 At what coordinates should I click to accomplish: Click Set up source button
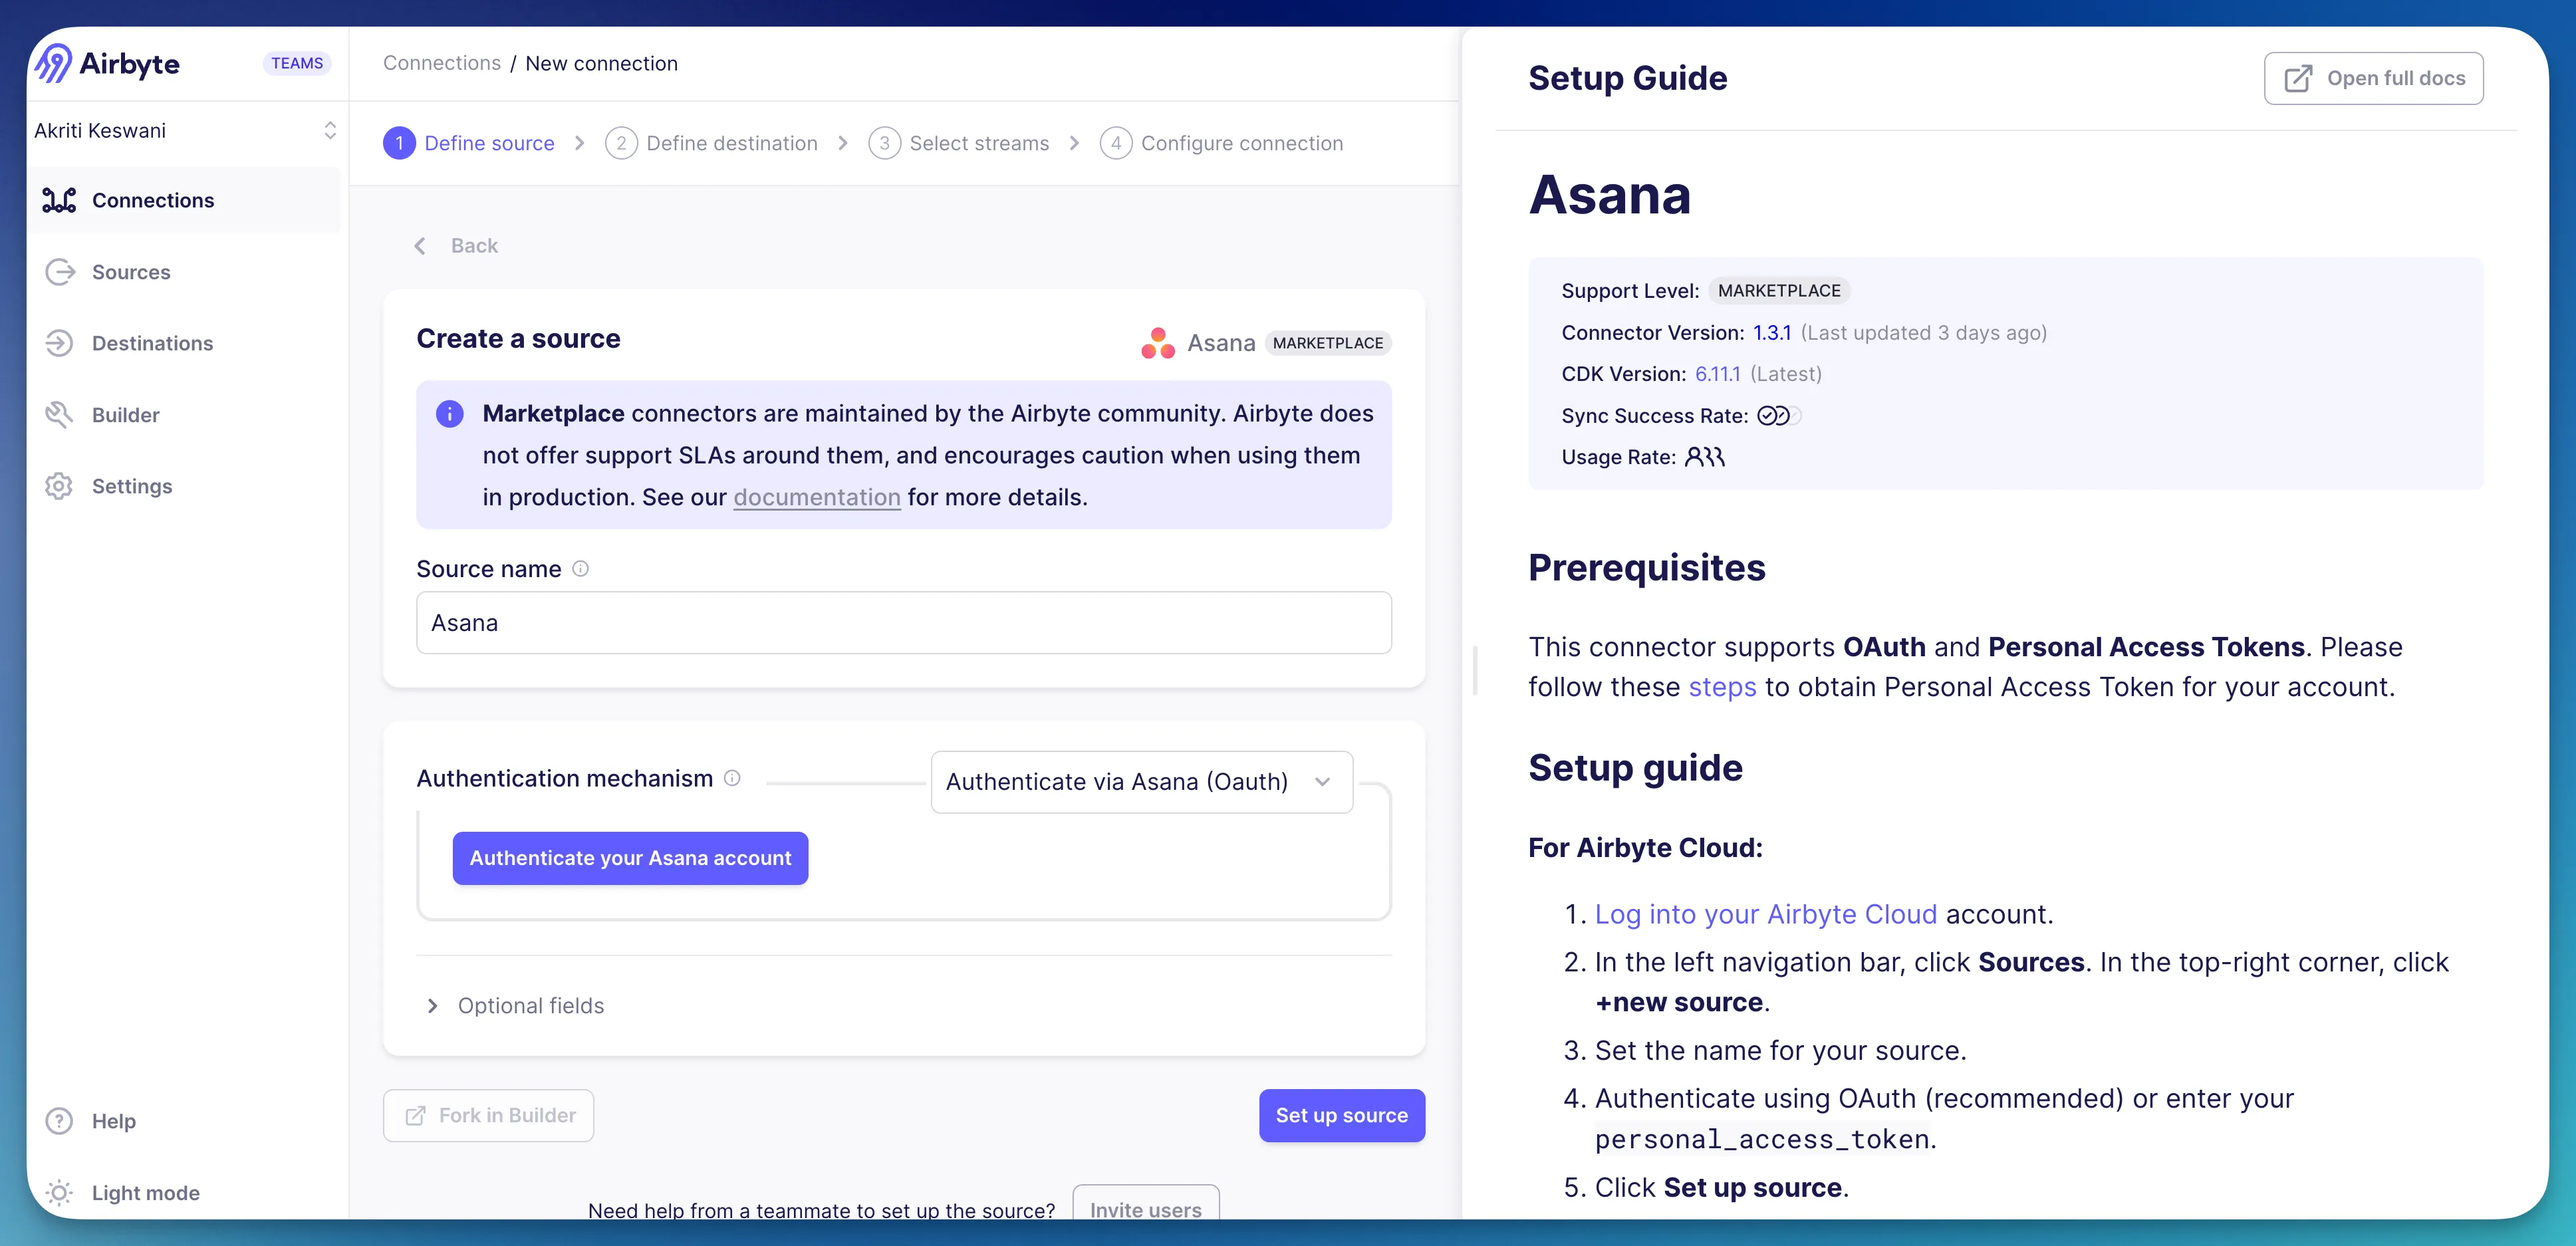(x=1341, y=1116)
